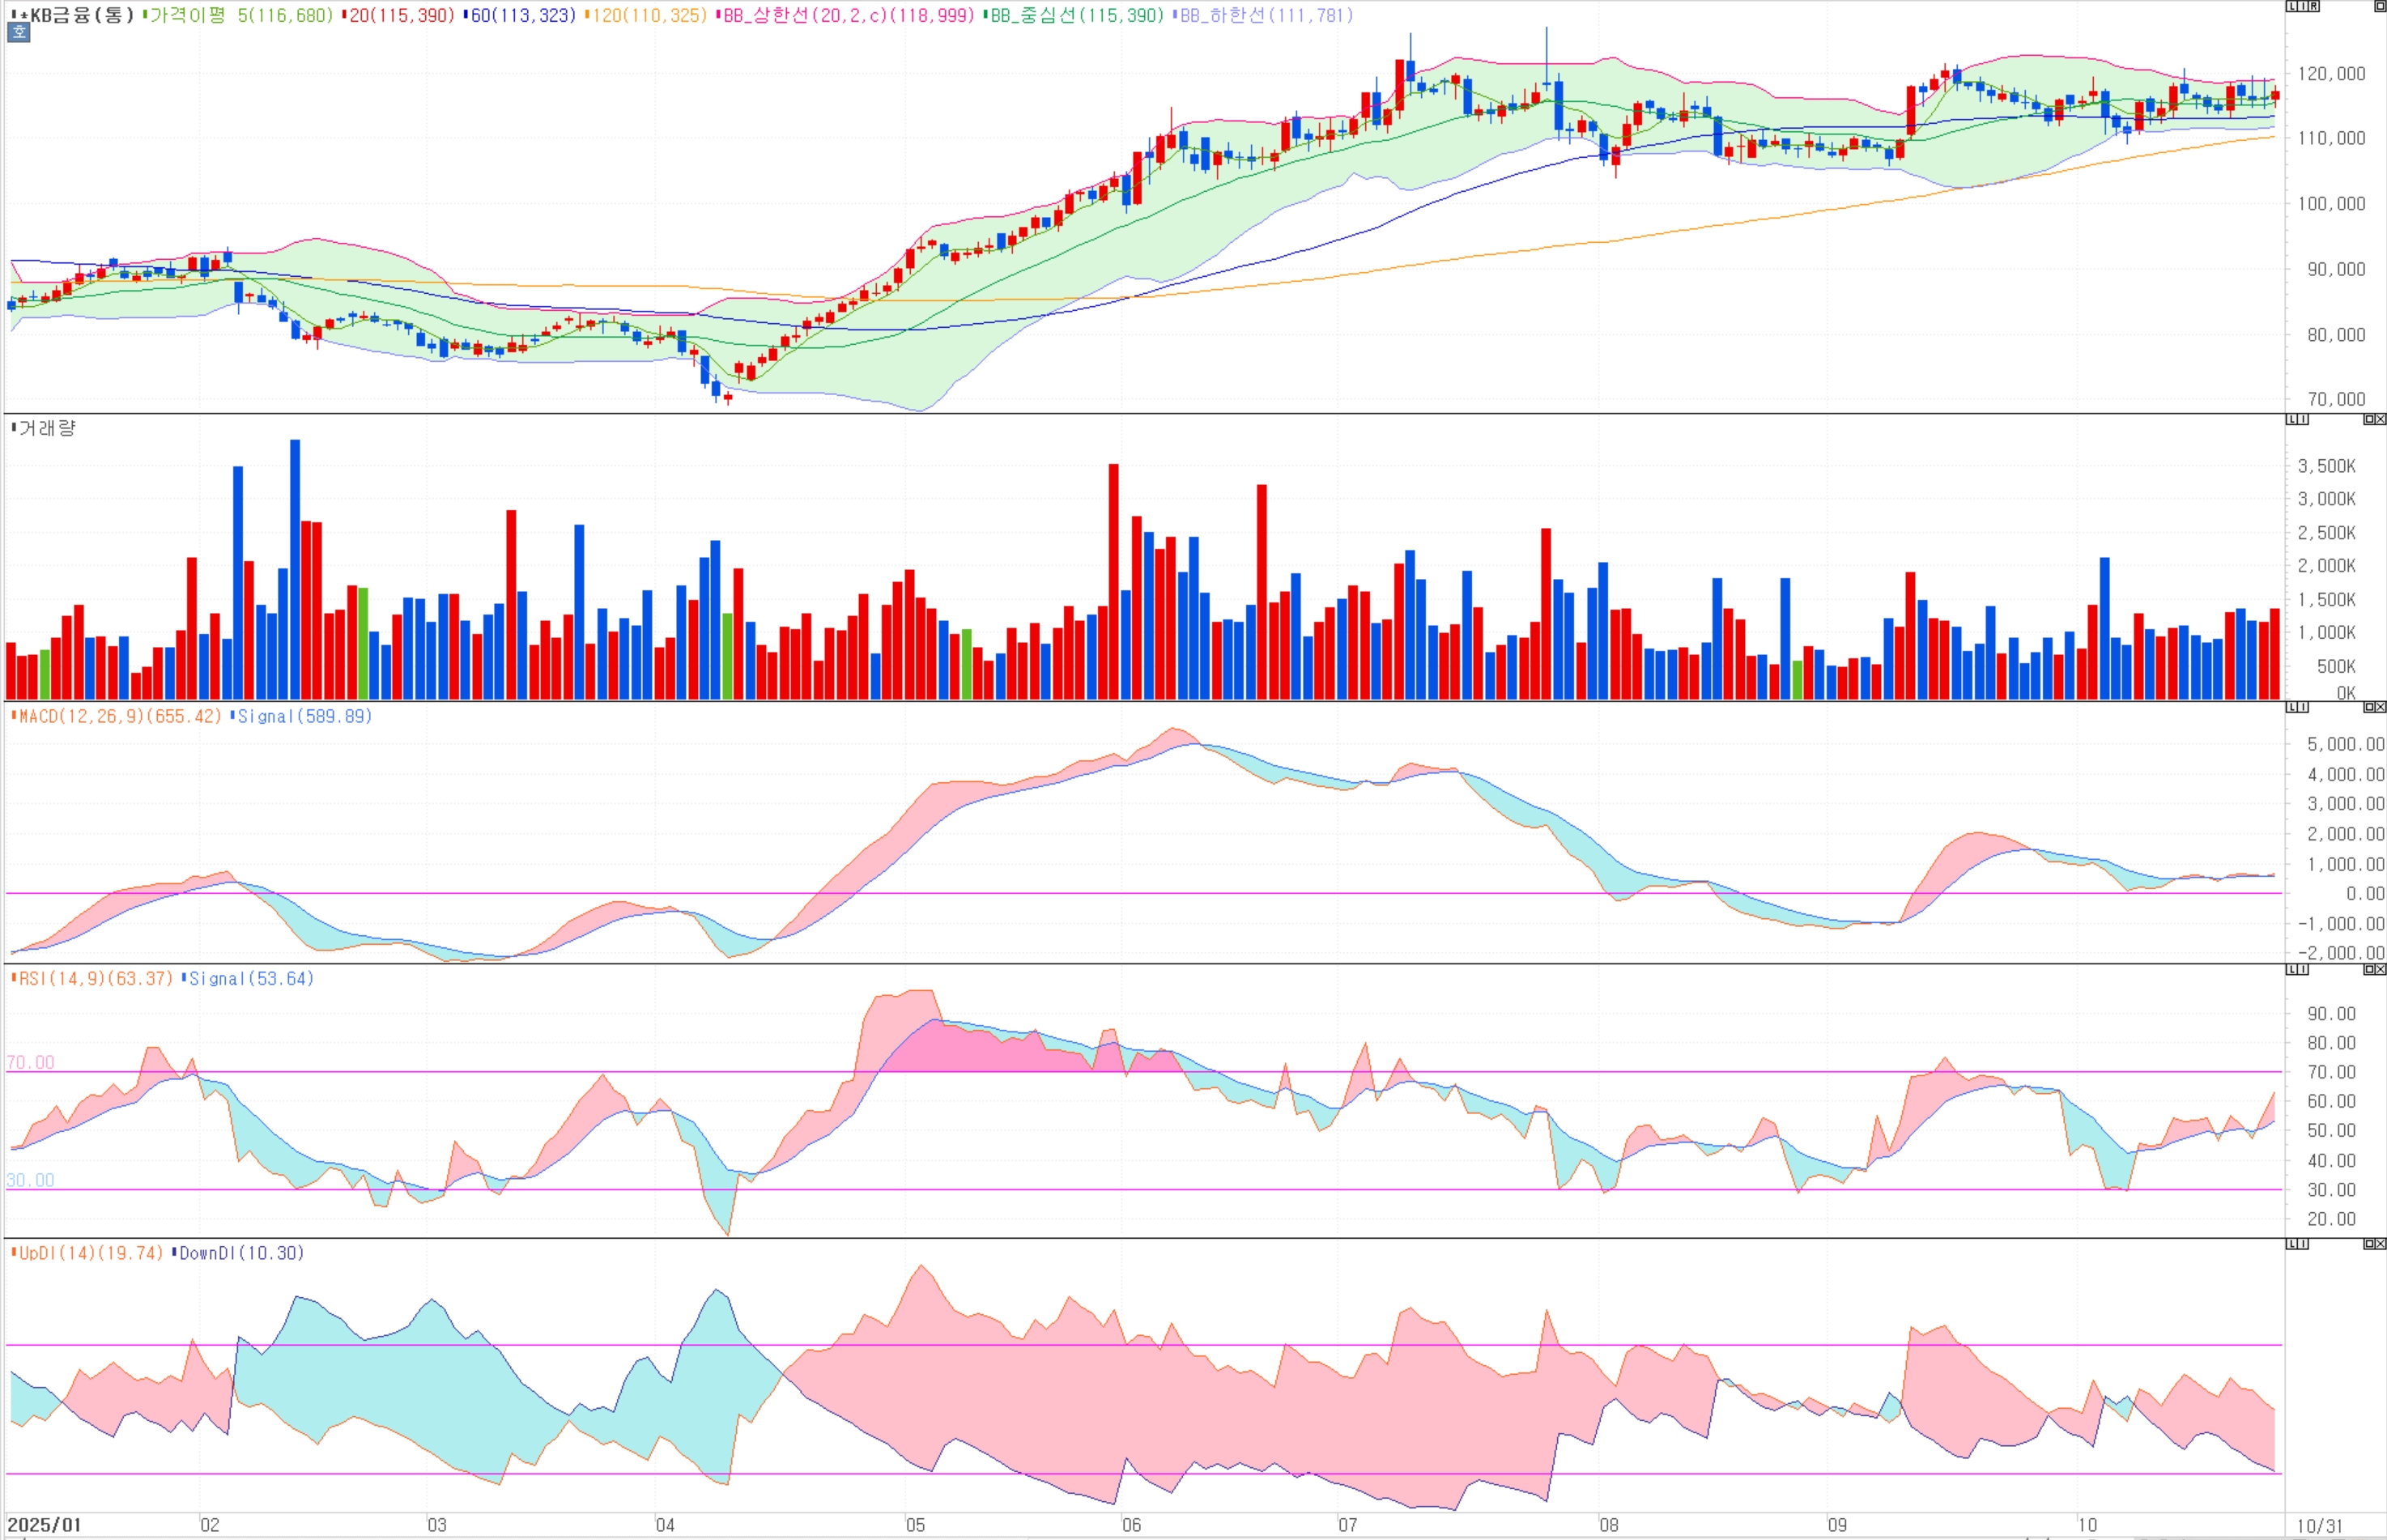The height and width of the screenshot is (1540, 2387).
Task: Click the L button on price panel
Action: pos(2292,6)
